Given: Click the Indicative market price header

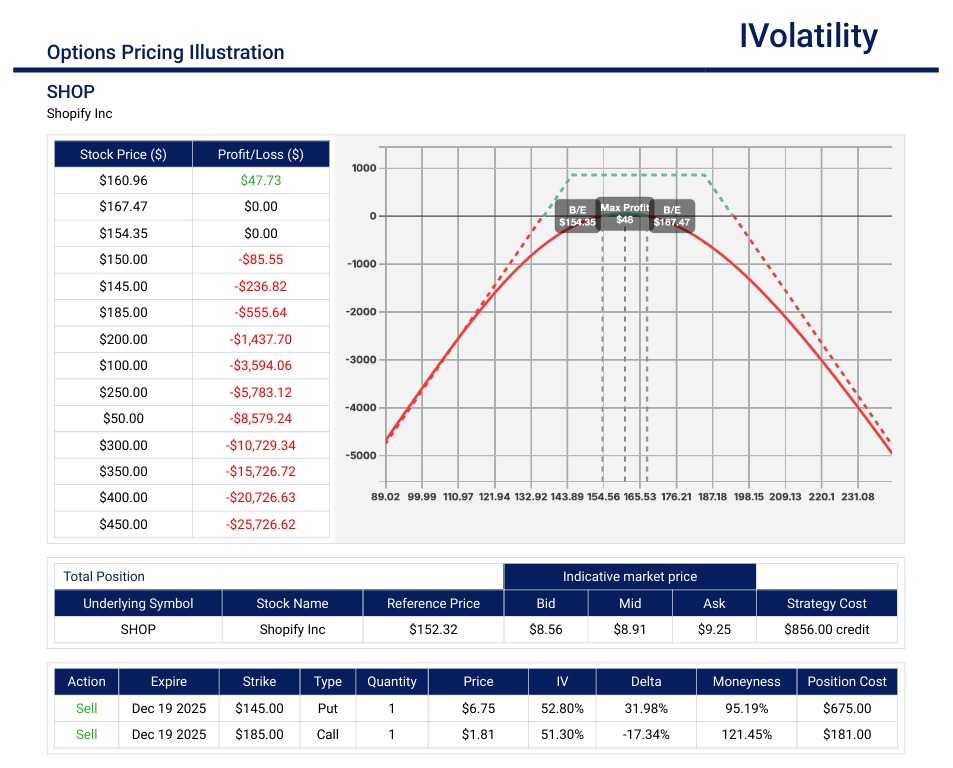Looking at the screenshot, I should pyautogui.click(x=629, y=576).
